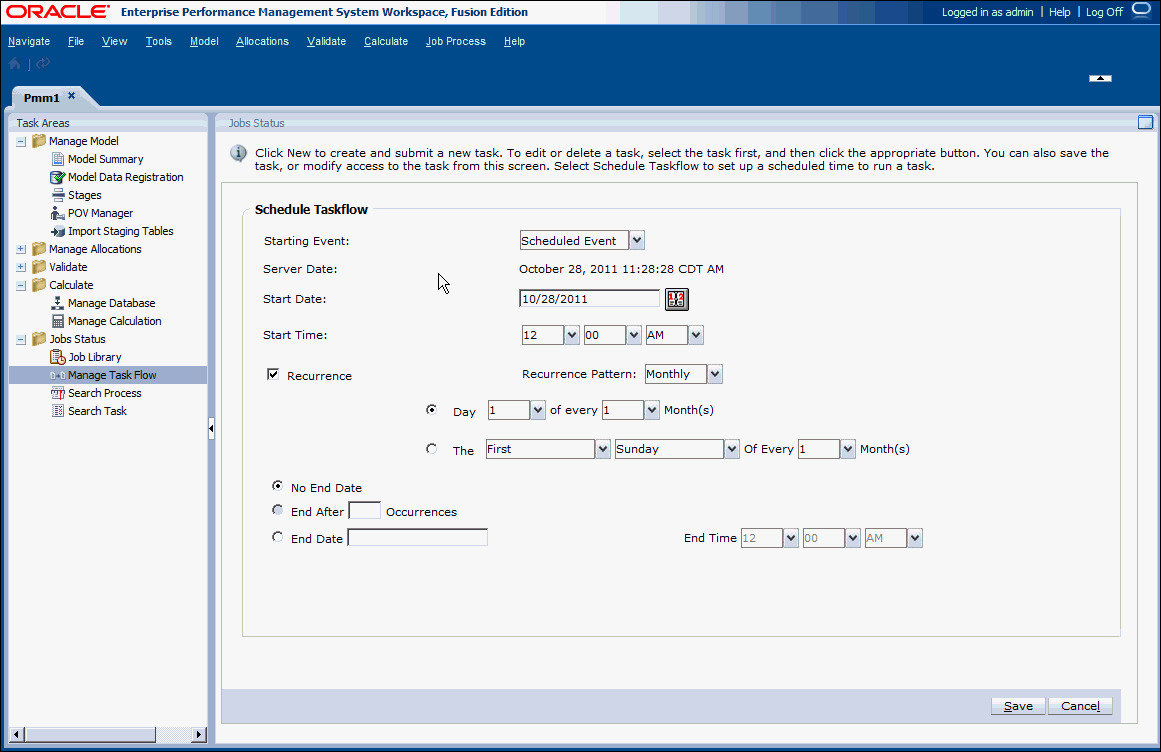
Task: Click the Log Off link
Action: (x=1103, y=11)
